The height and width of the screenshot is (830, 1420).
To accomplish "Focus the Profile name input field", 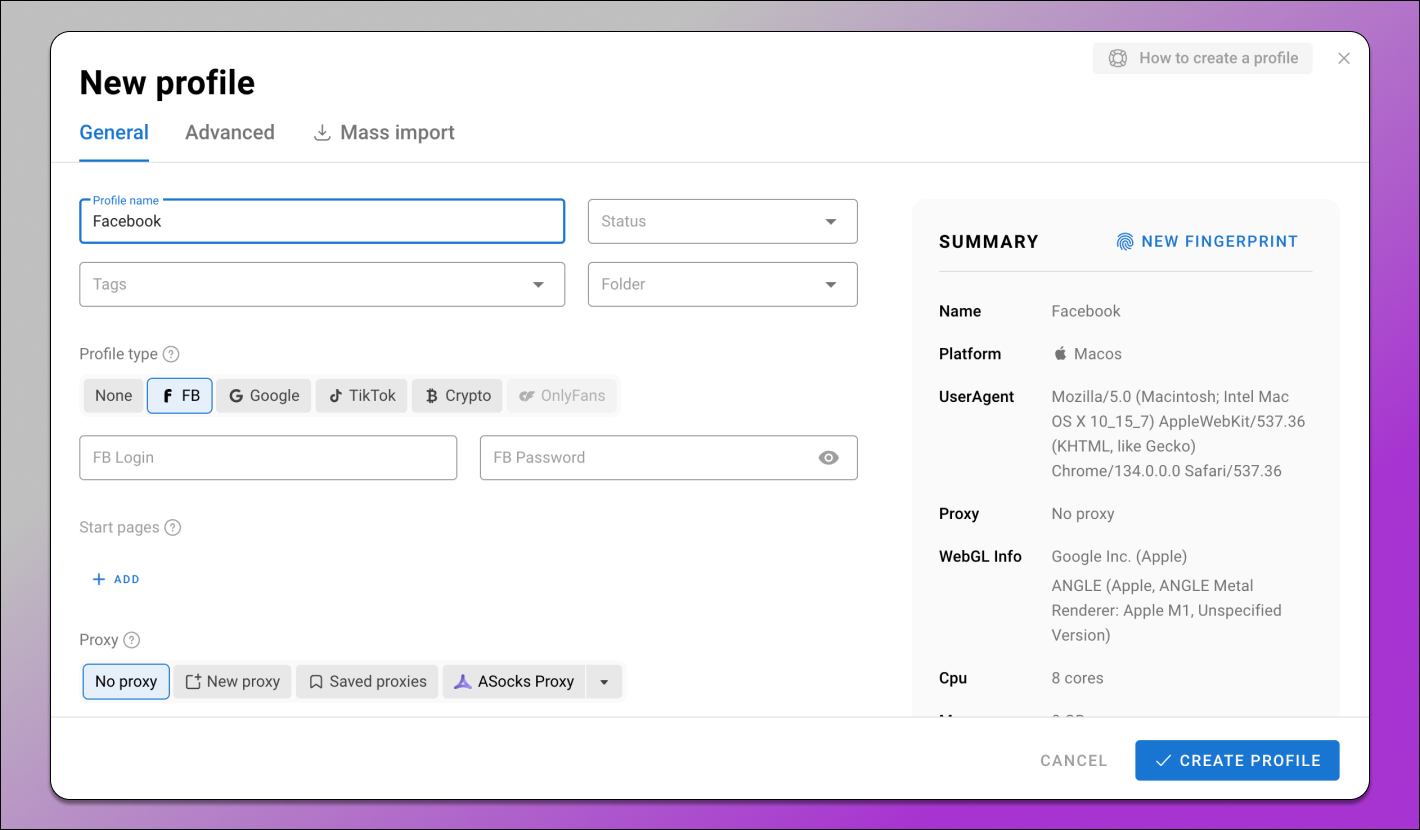I will 322,221.
